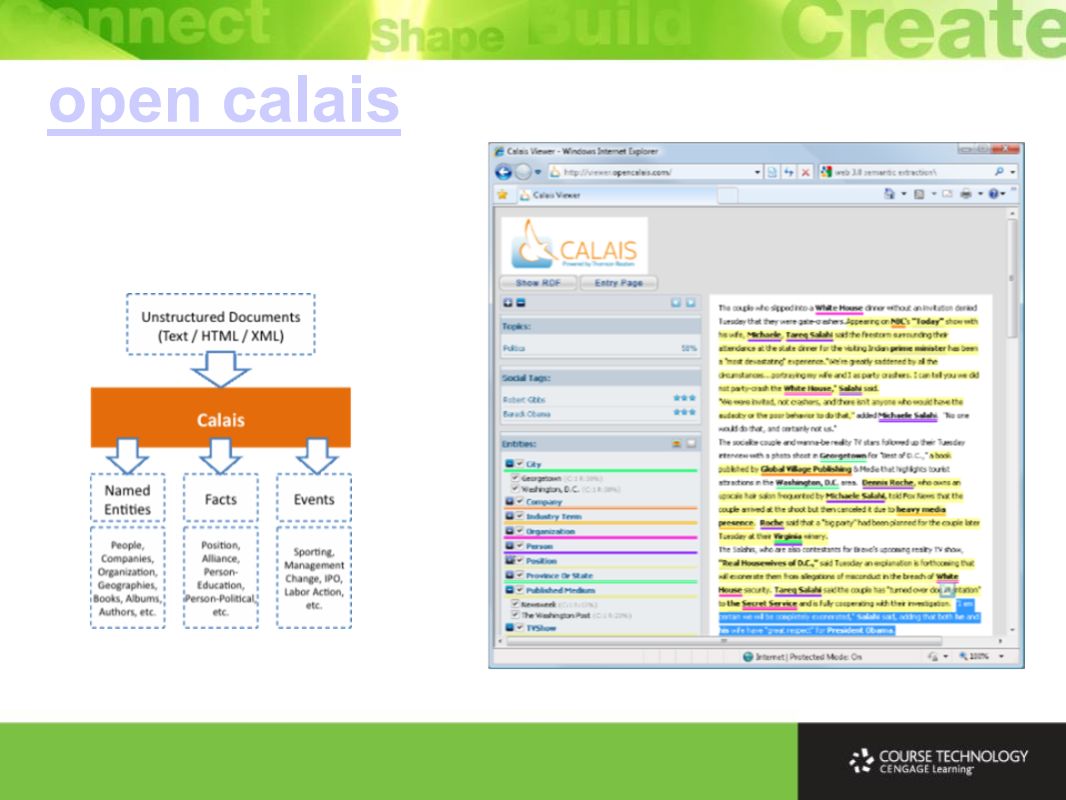Select the Calais Viewer tab
This screenshot has height=800, width=1066.
(x=615, y=195)
